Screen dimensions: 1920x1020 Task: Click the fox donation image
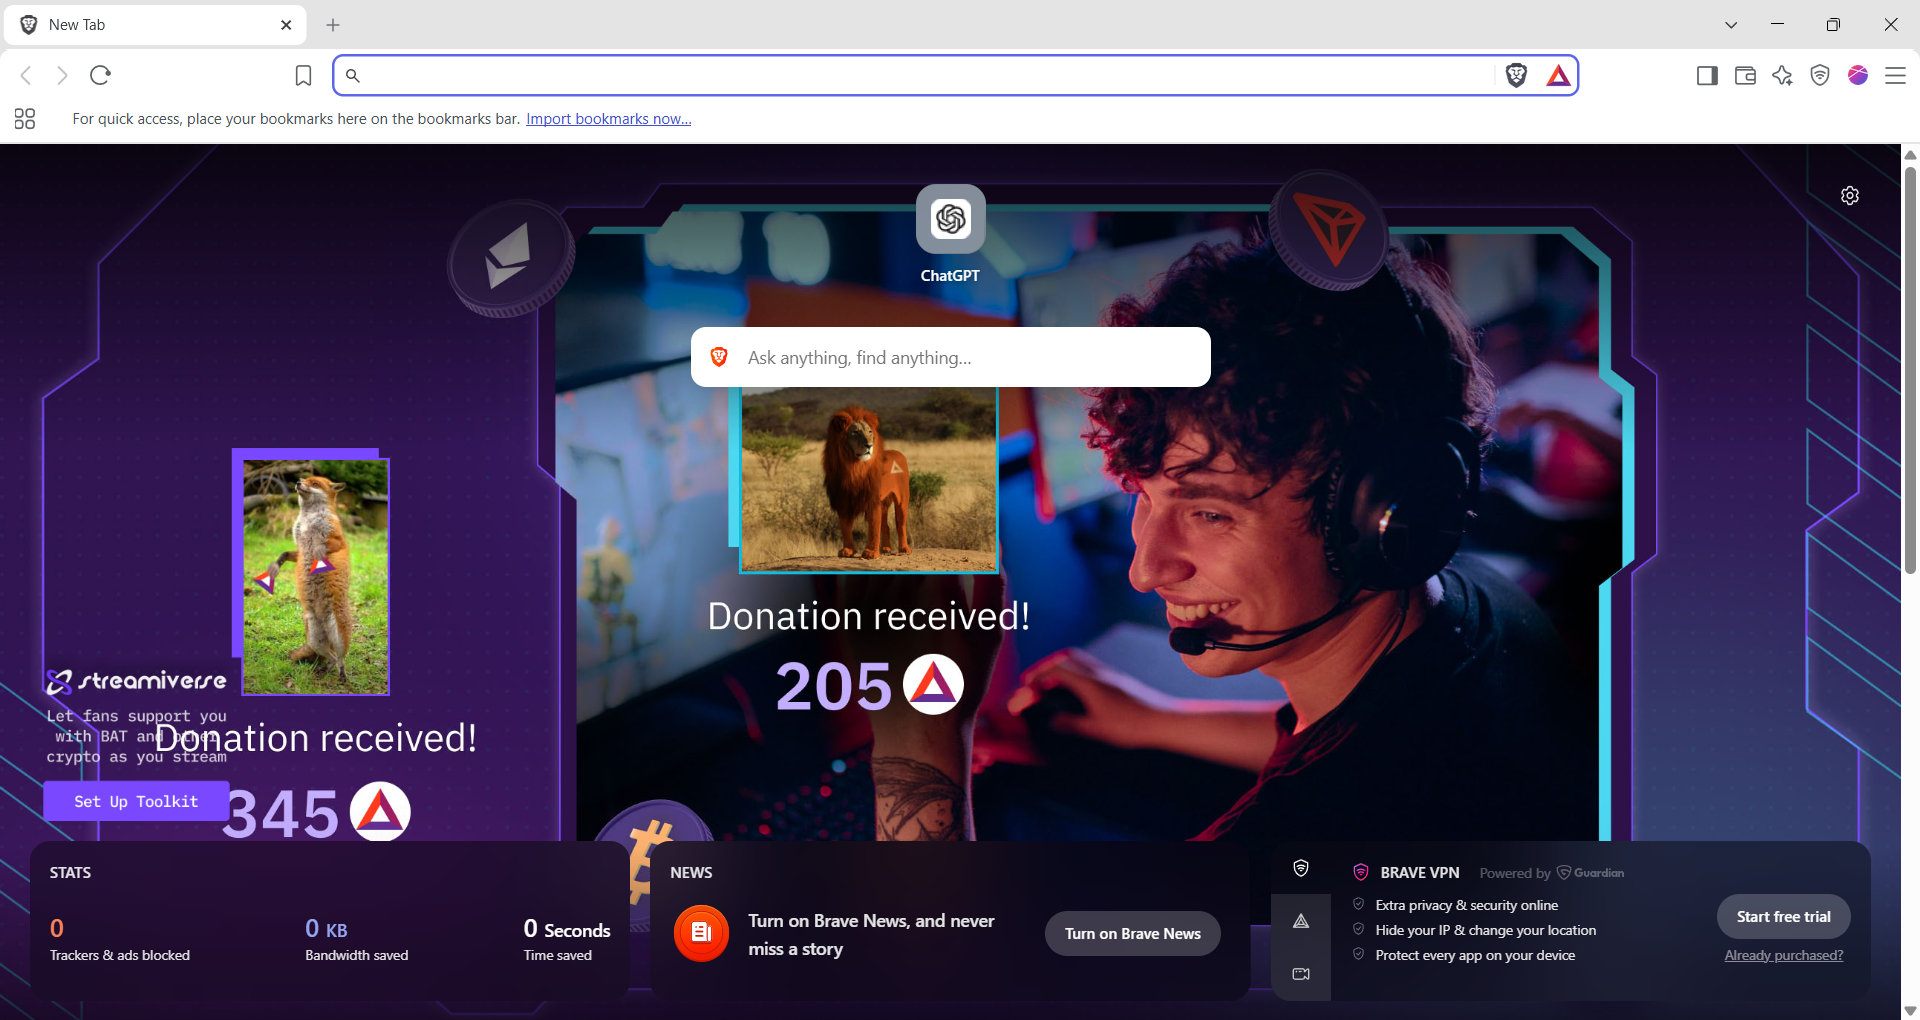point(315,576)
